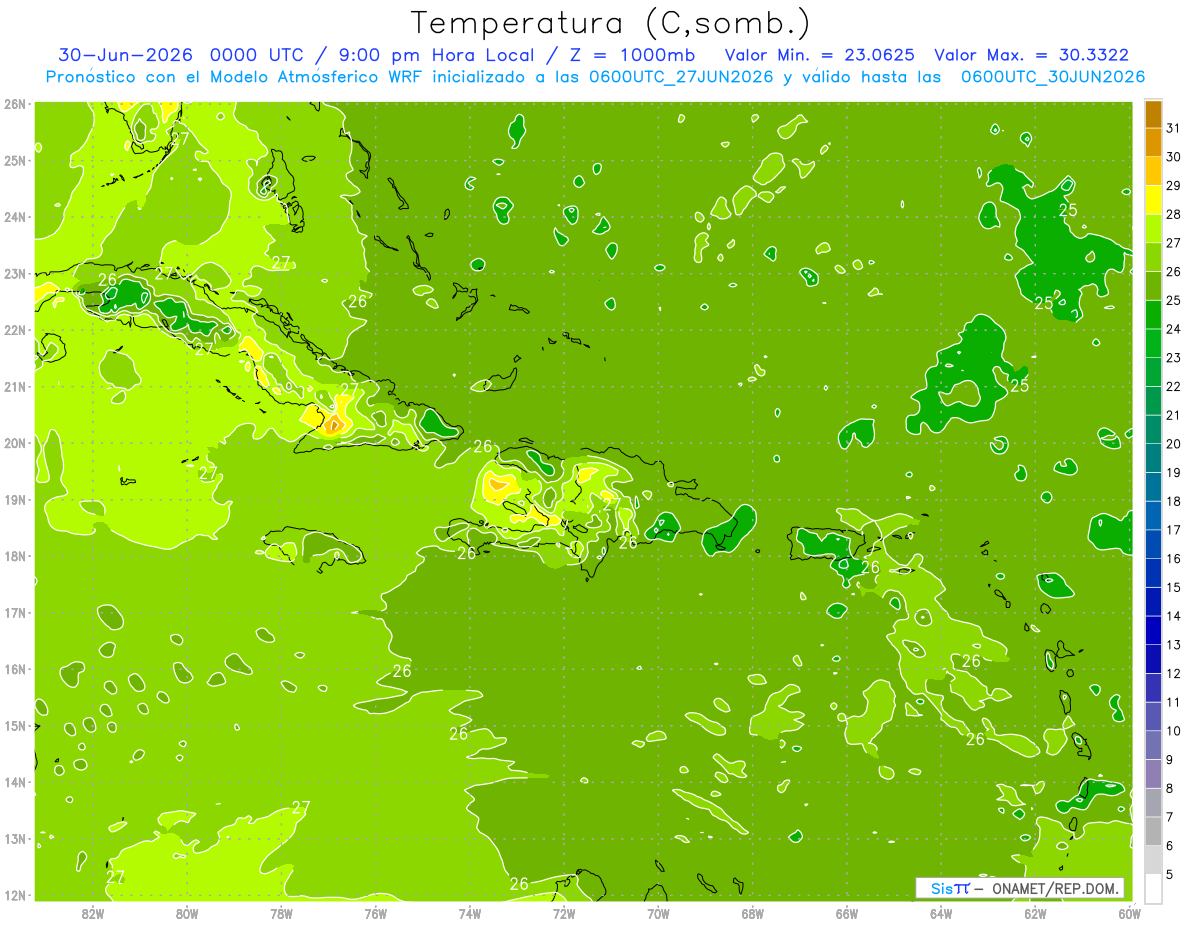Click color scale label 9
The width and height of the screenshot is (1200, 927).
pyautogui.click(x=1169, y=760)
